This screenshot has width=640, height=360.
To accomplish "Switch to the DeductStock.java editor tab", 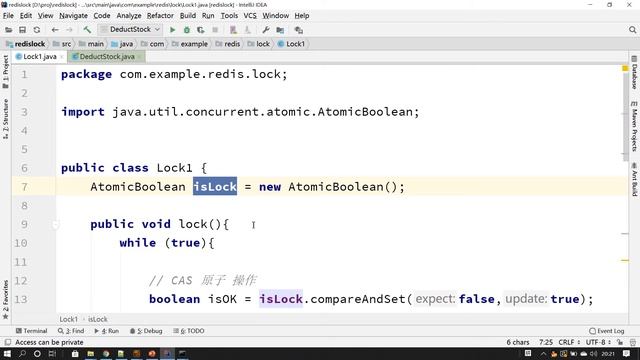I will [107, 57].
